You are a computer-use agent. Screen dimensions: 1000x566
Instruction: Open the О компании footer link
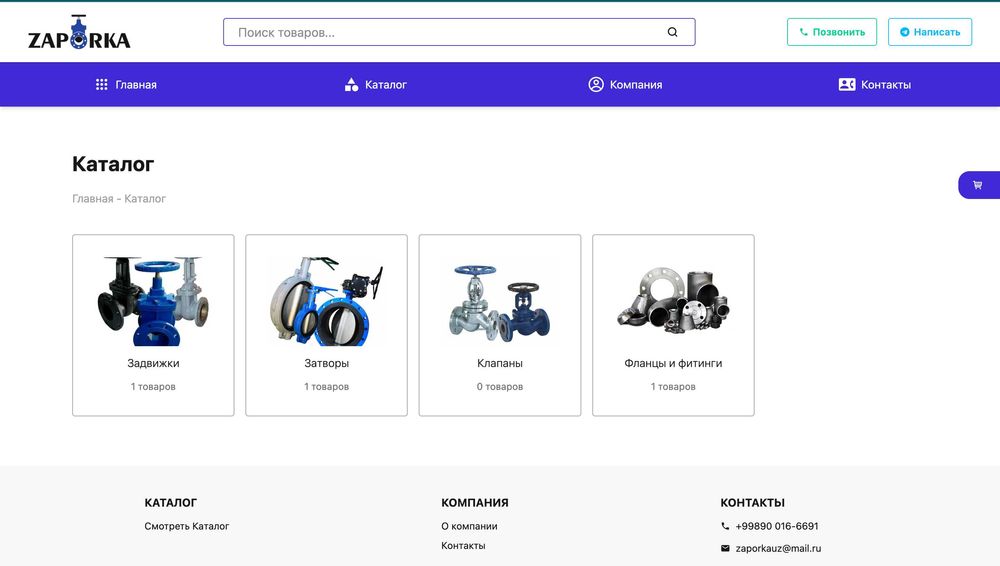click(x=469, y=526)
